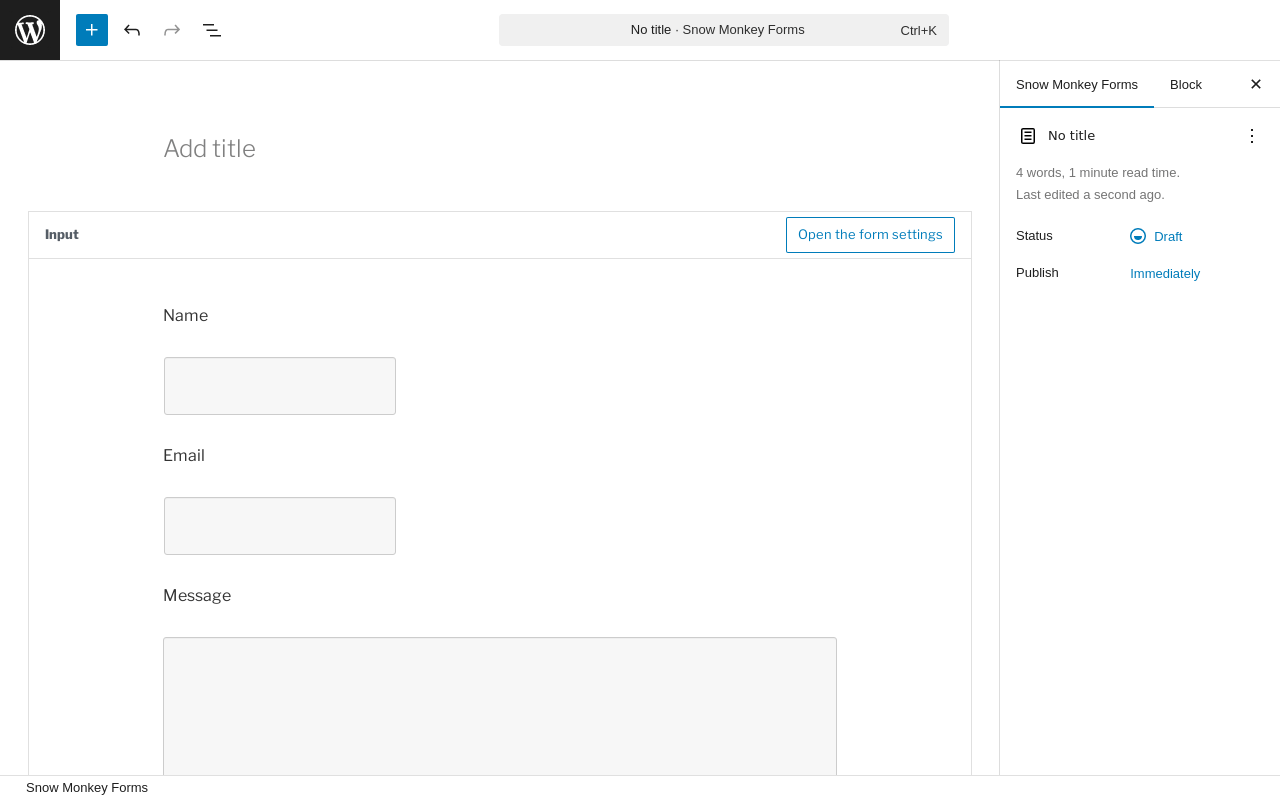Close the settings sidebar
1280x800 pixels.
click(x=1256, y=84)
